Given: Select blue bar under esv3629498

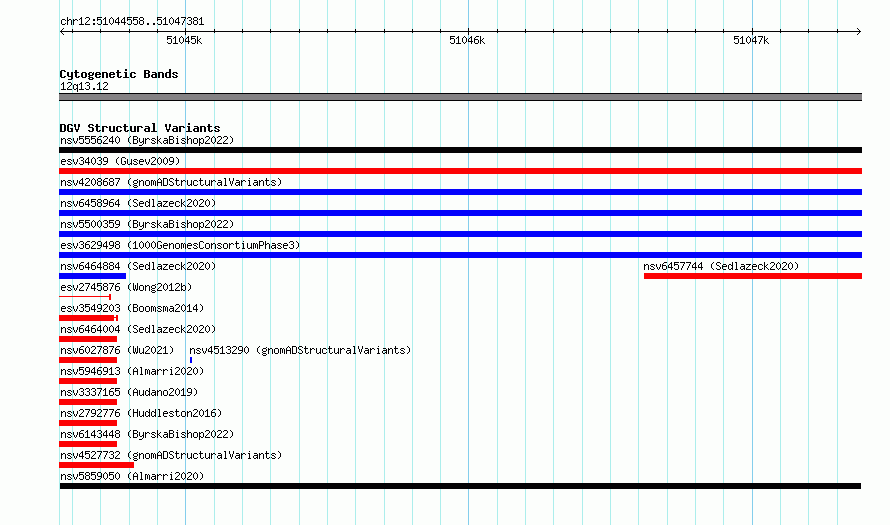Looking at the screenshot, I should [x=460, y=255].
